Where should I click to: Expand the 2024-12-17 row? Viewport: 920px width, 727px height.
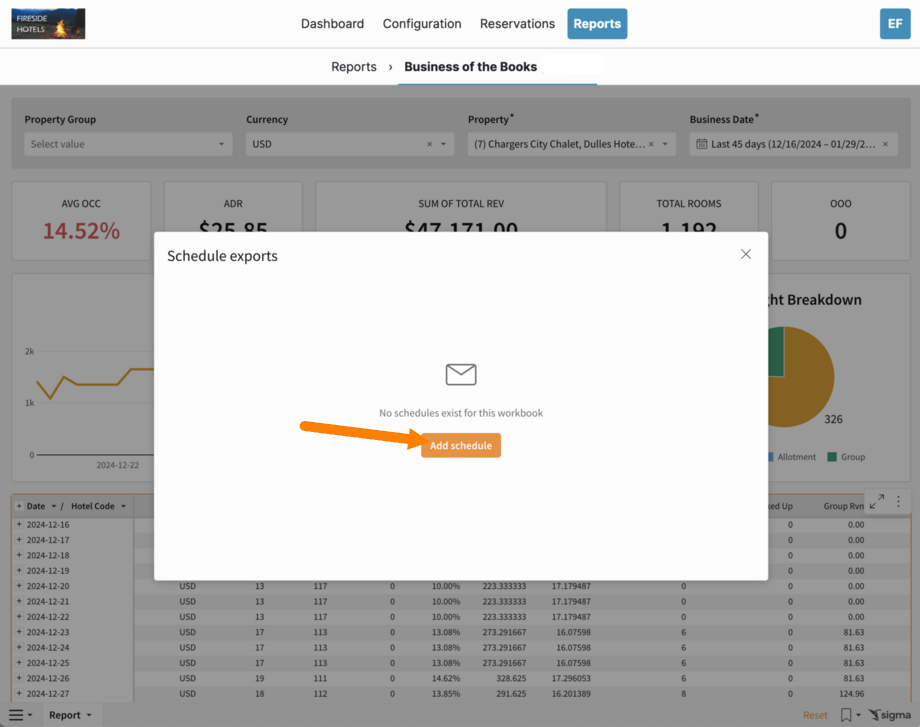click(19, 540)
